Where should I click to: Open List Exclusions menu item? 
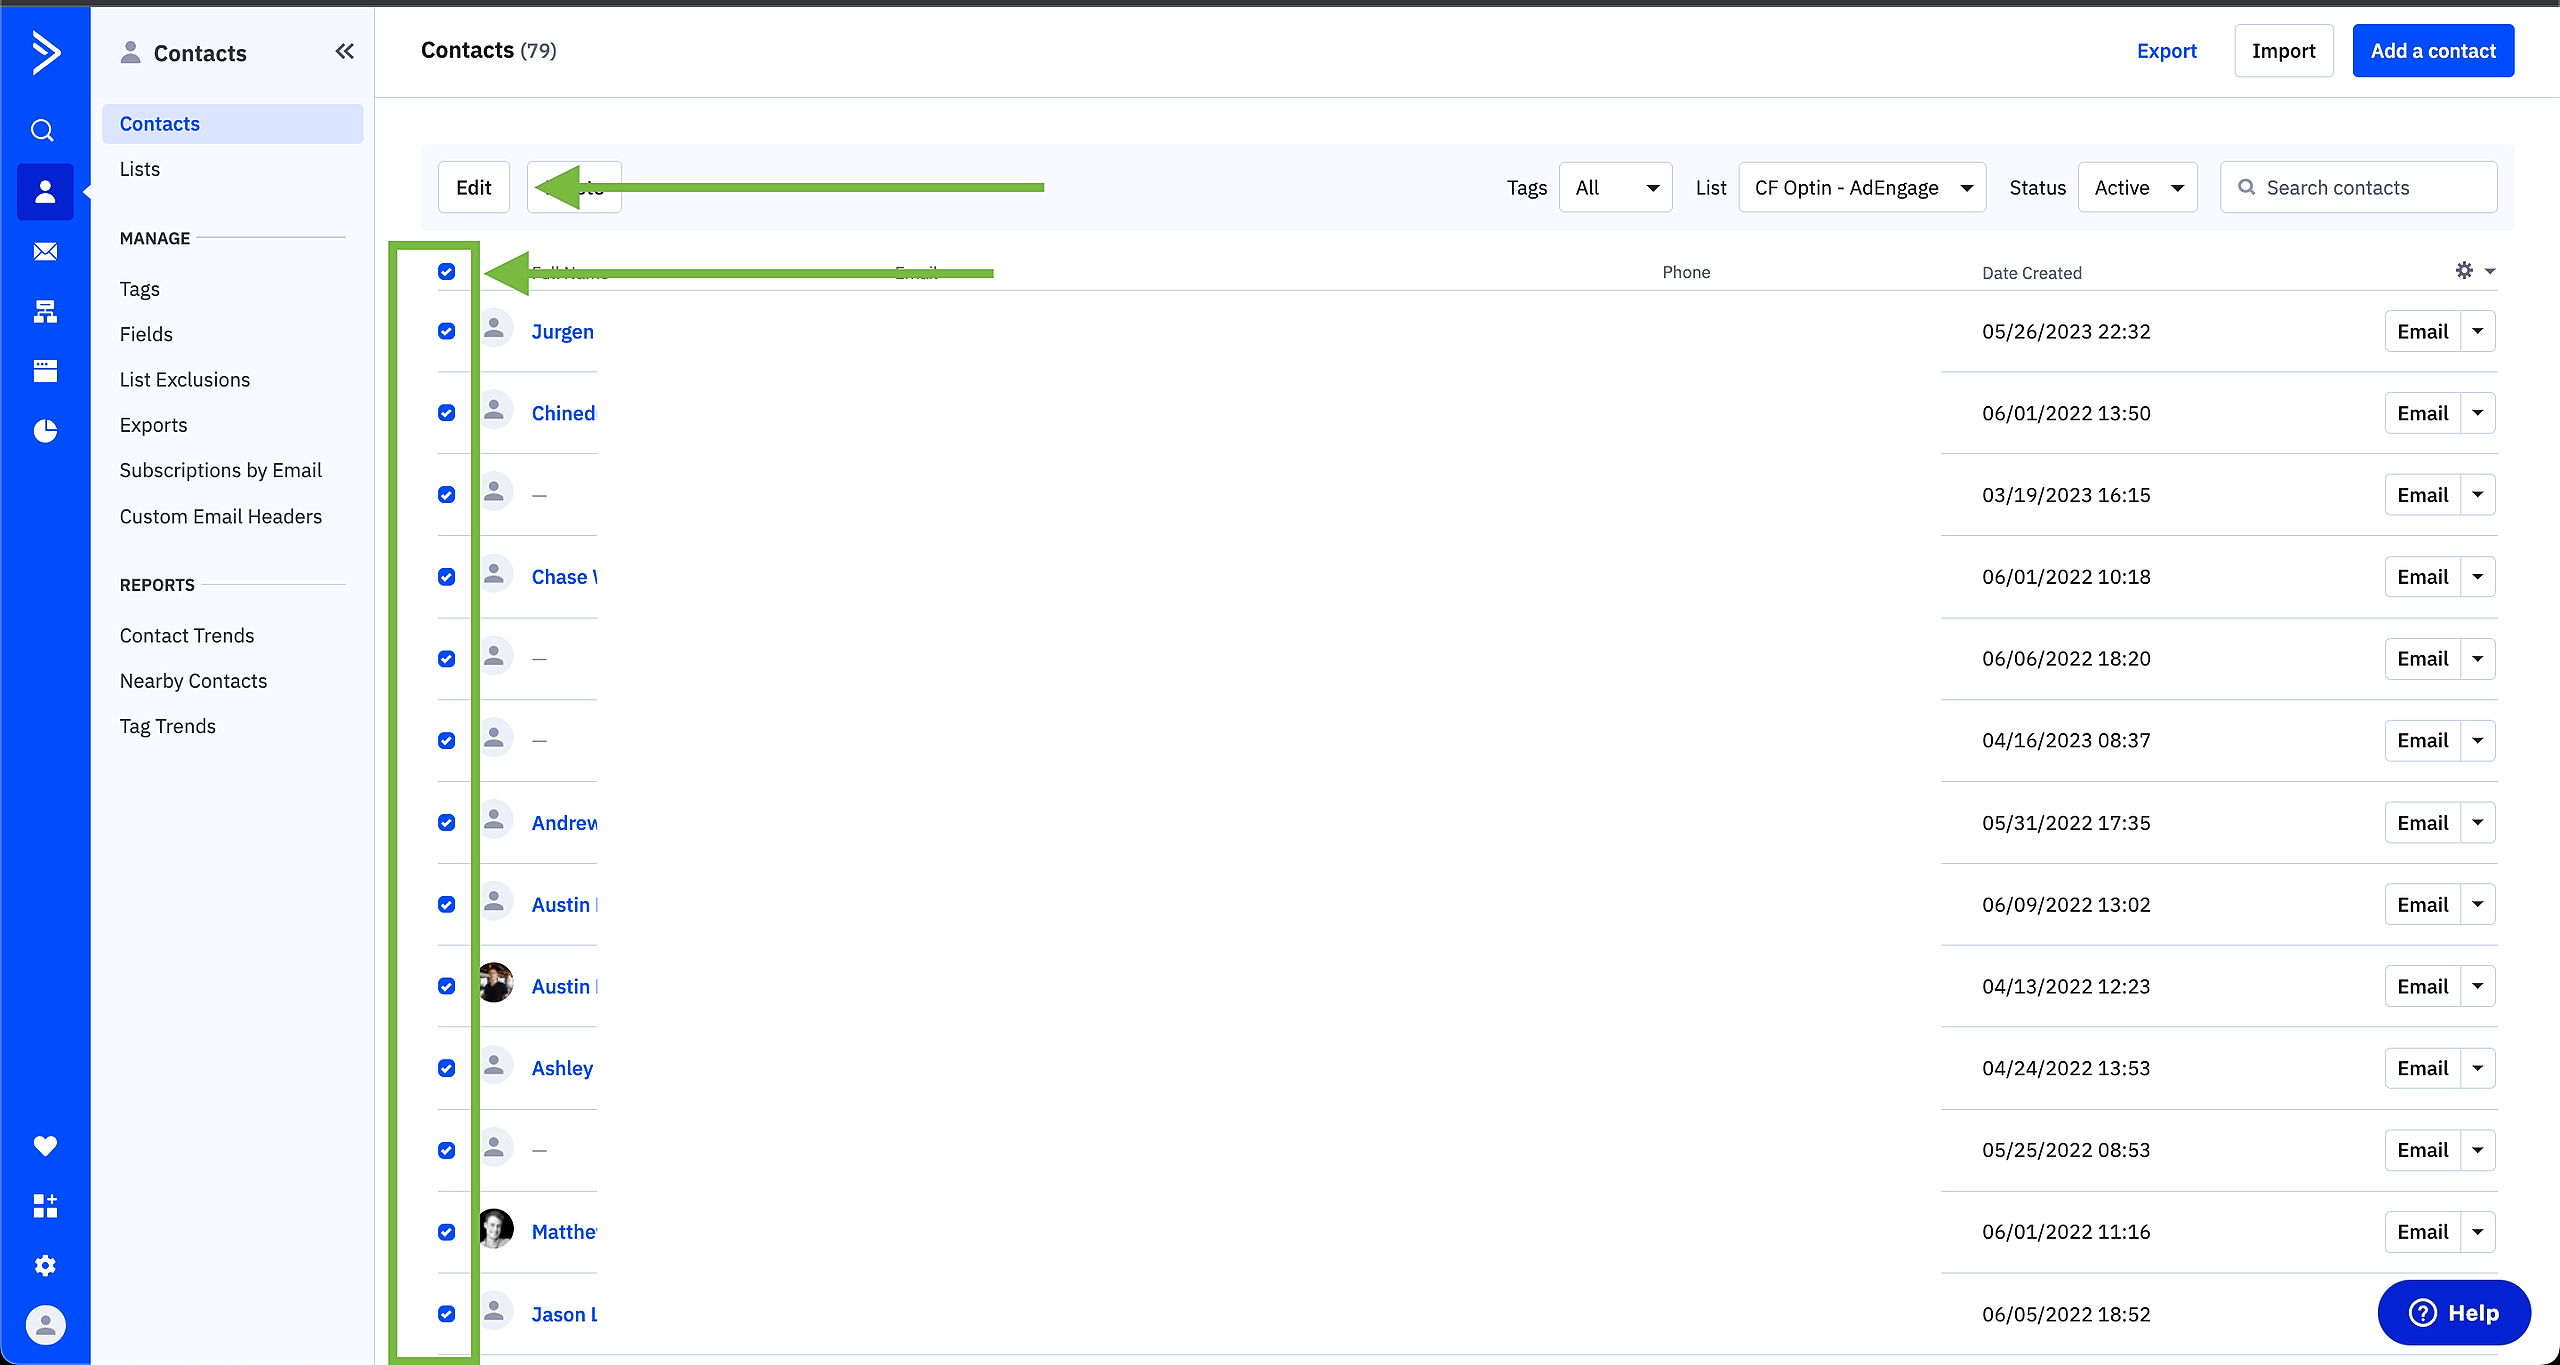[185, 380]
